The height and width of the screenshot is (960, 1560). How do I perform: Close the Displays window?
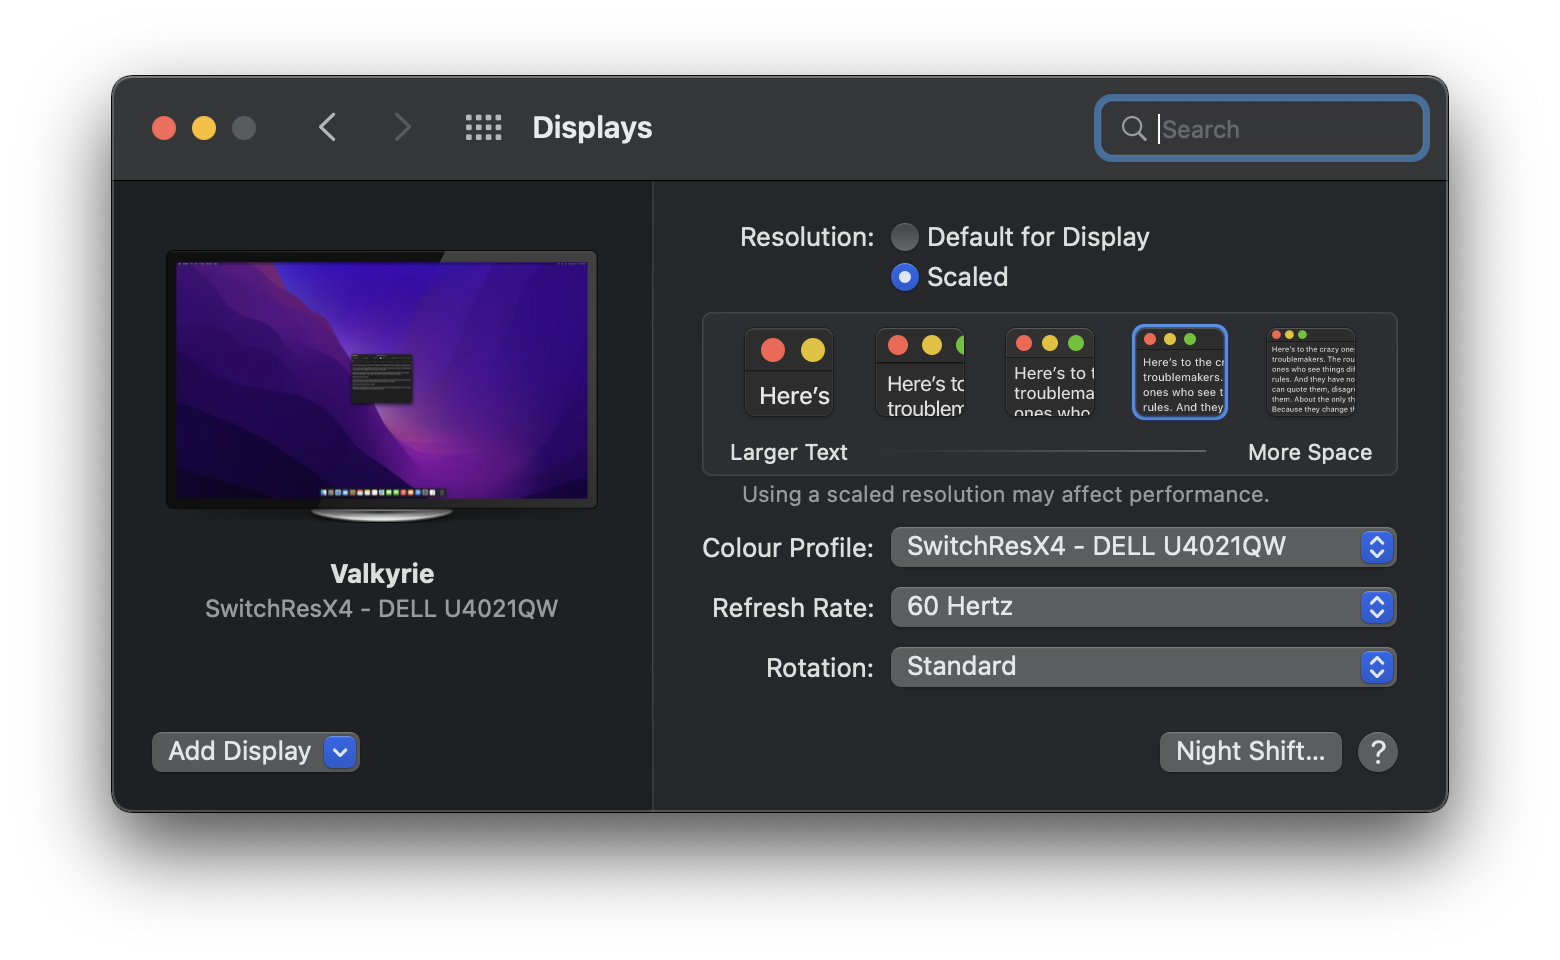point(164,128)
